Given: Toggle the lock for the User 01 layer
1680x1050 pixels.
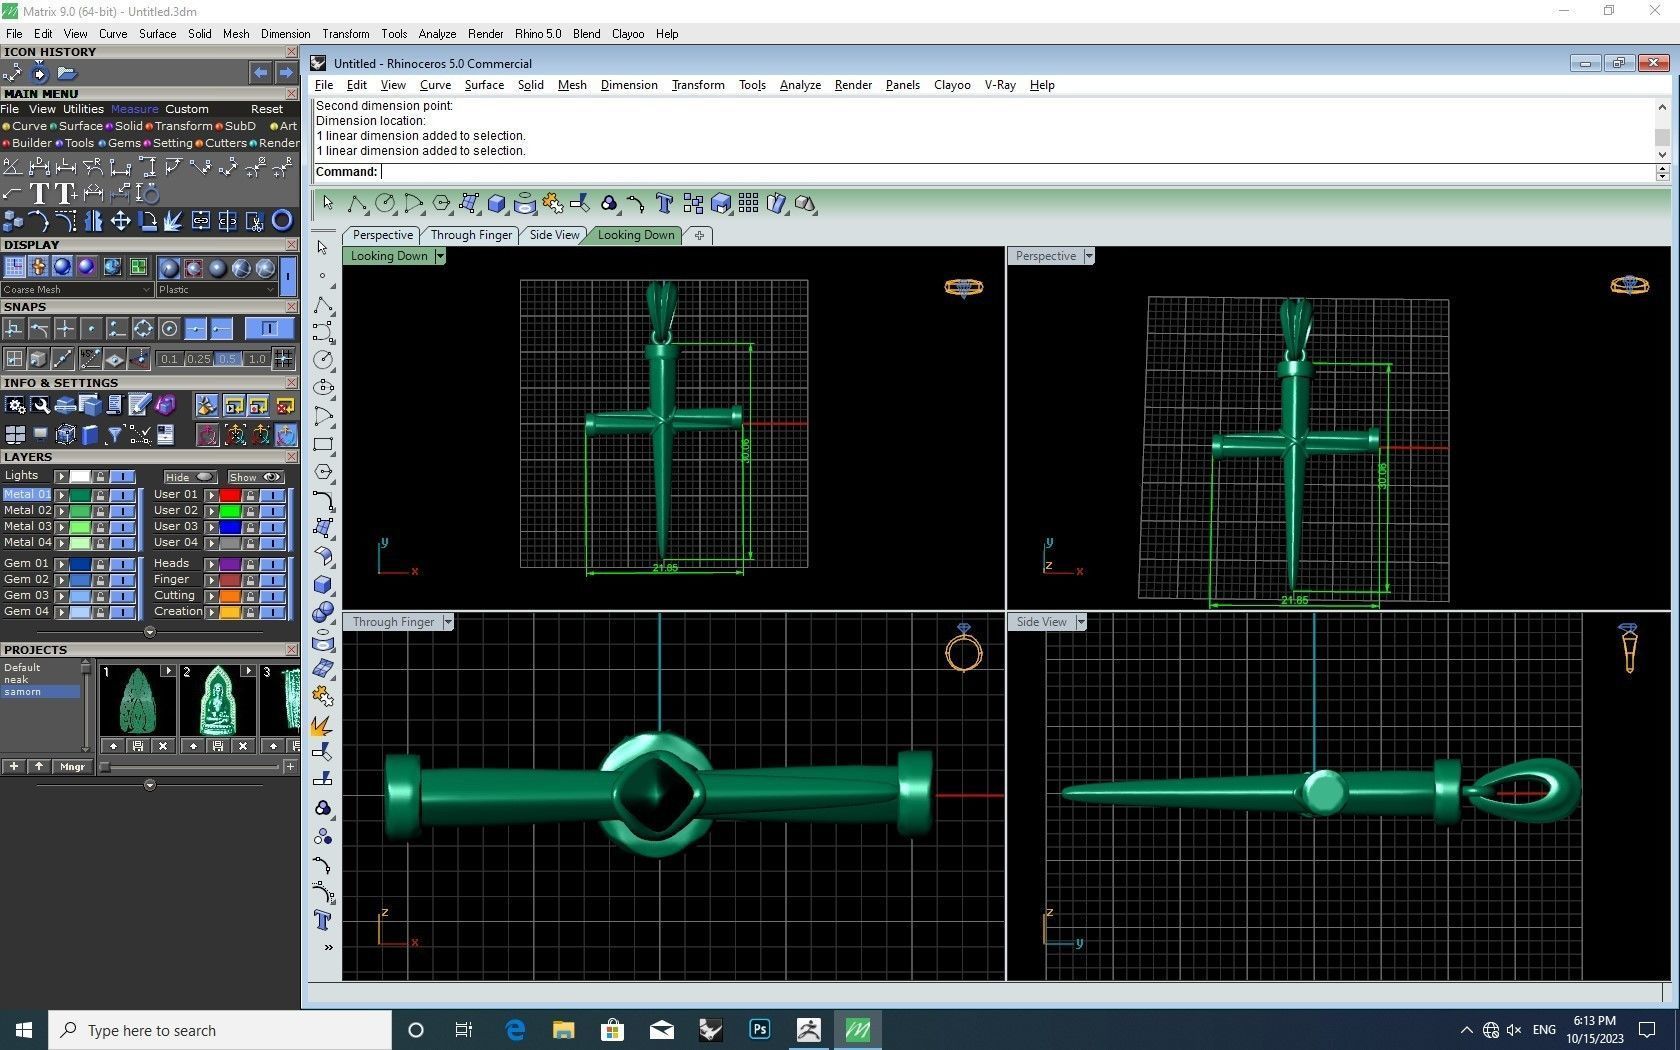Looking at the screenshot, I should pyautogui.click(x=251, y=495).
